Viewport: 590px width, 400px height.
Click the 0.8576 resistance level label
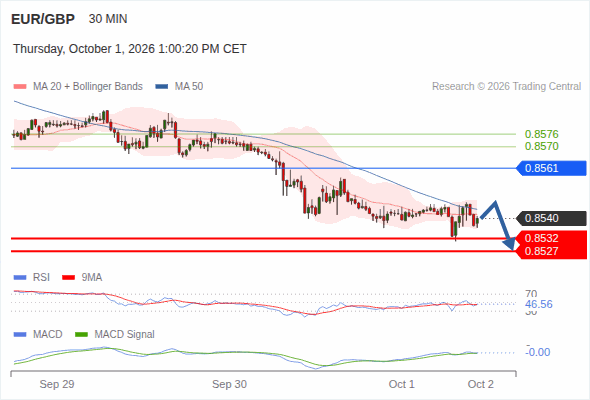(541, 134)
